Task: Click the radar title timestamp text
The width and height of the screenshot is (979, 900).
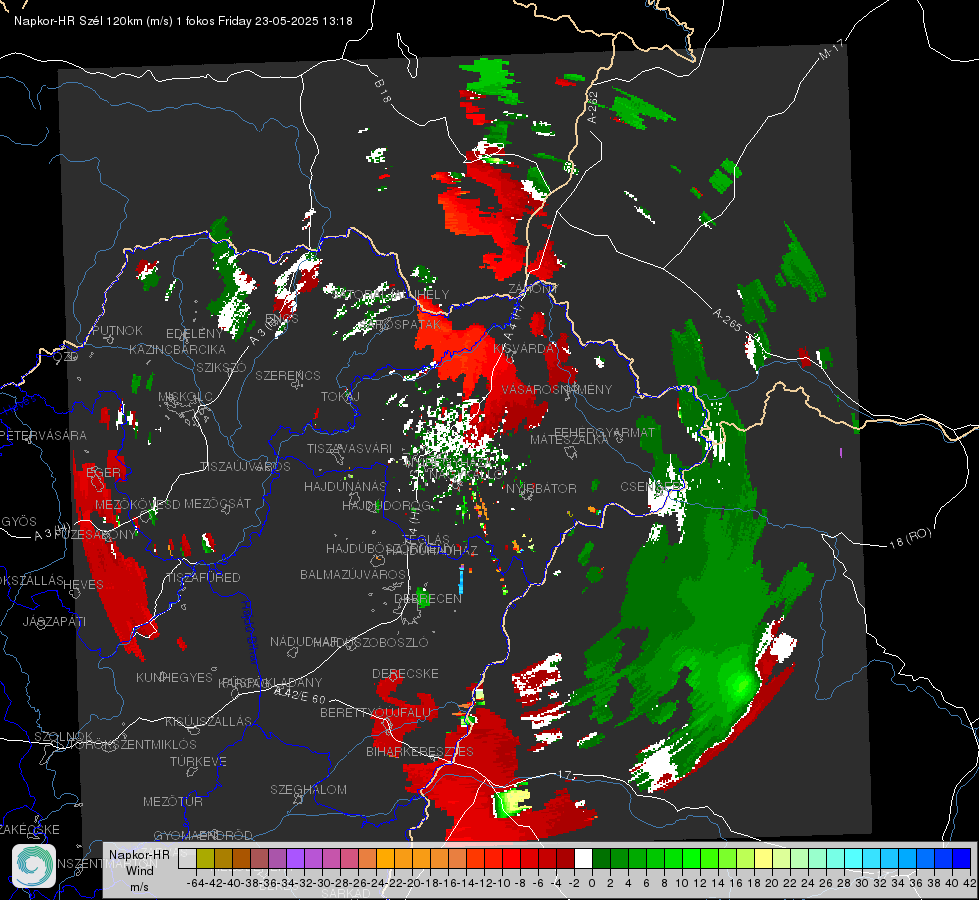Action: [x=183, y=21]
